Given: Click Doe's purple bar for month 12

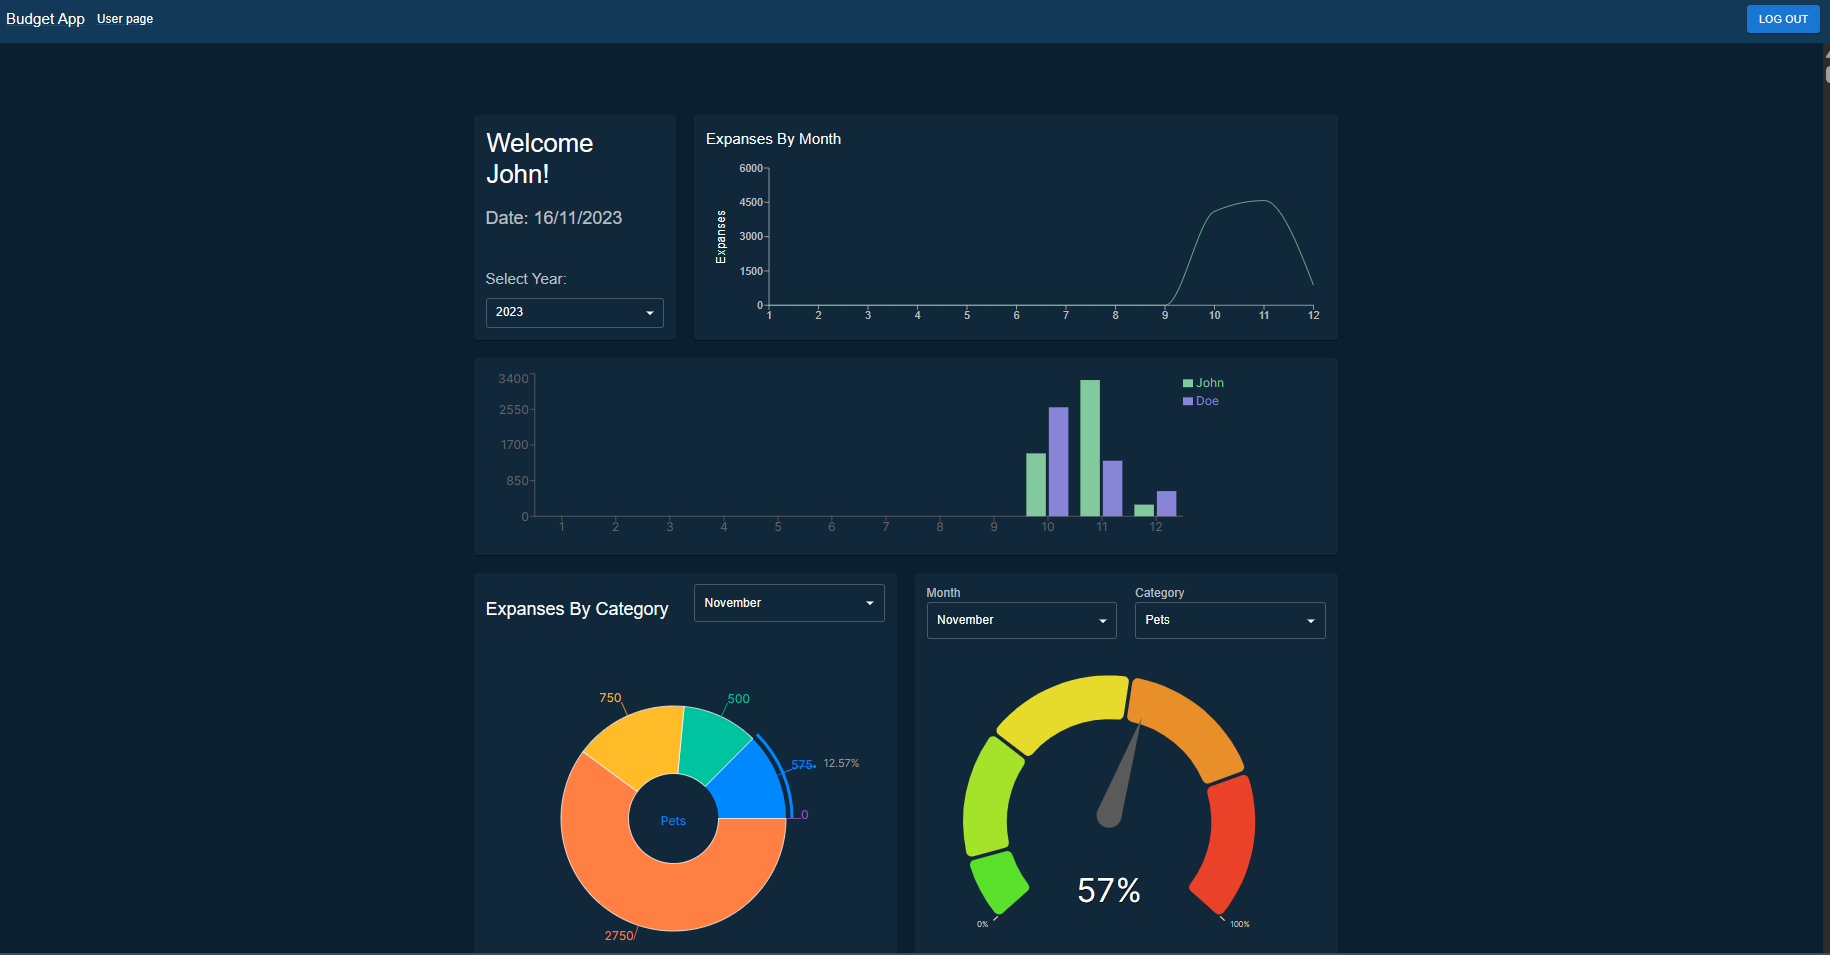Looking at the screenshot, I should click(1166, 504).
